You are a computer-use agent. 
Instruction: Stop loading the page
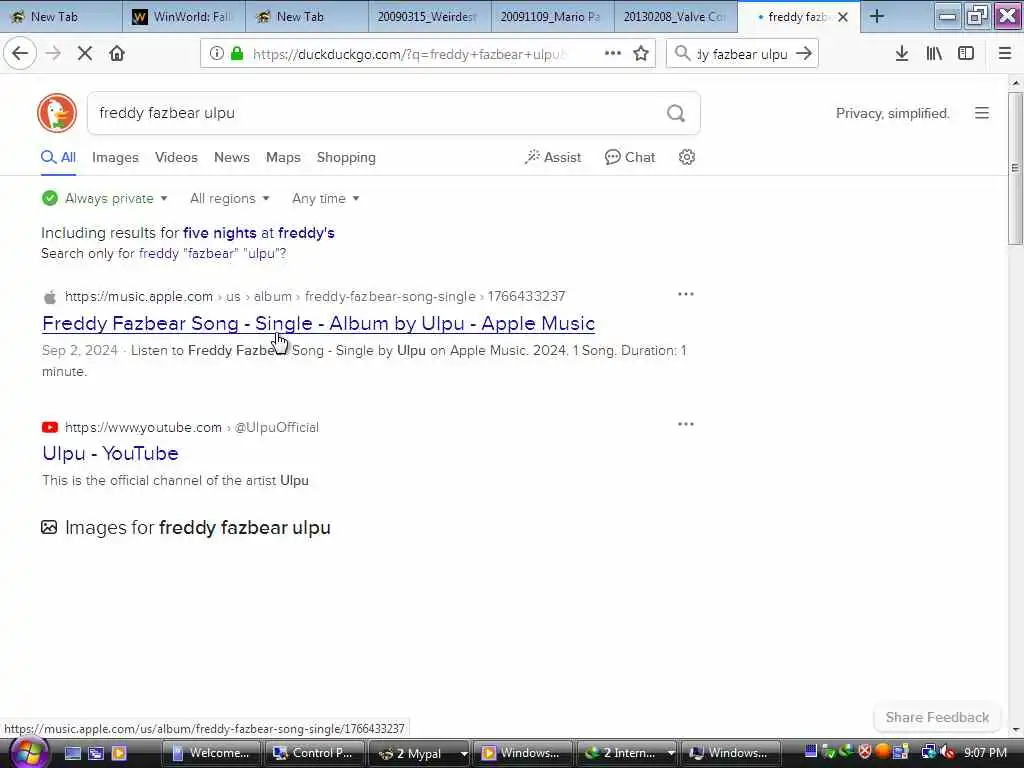85,54
